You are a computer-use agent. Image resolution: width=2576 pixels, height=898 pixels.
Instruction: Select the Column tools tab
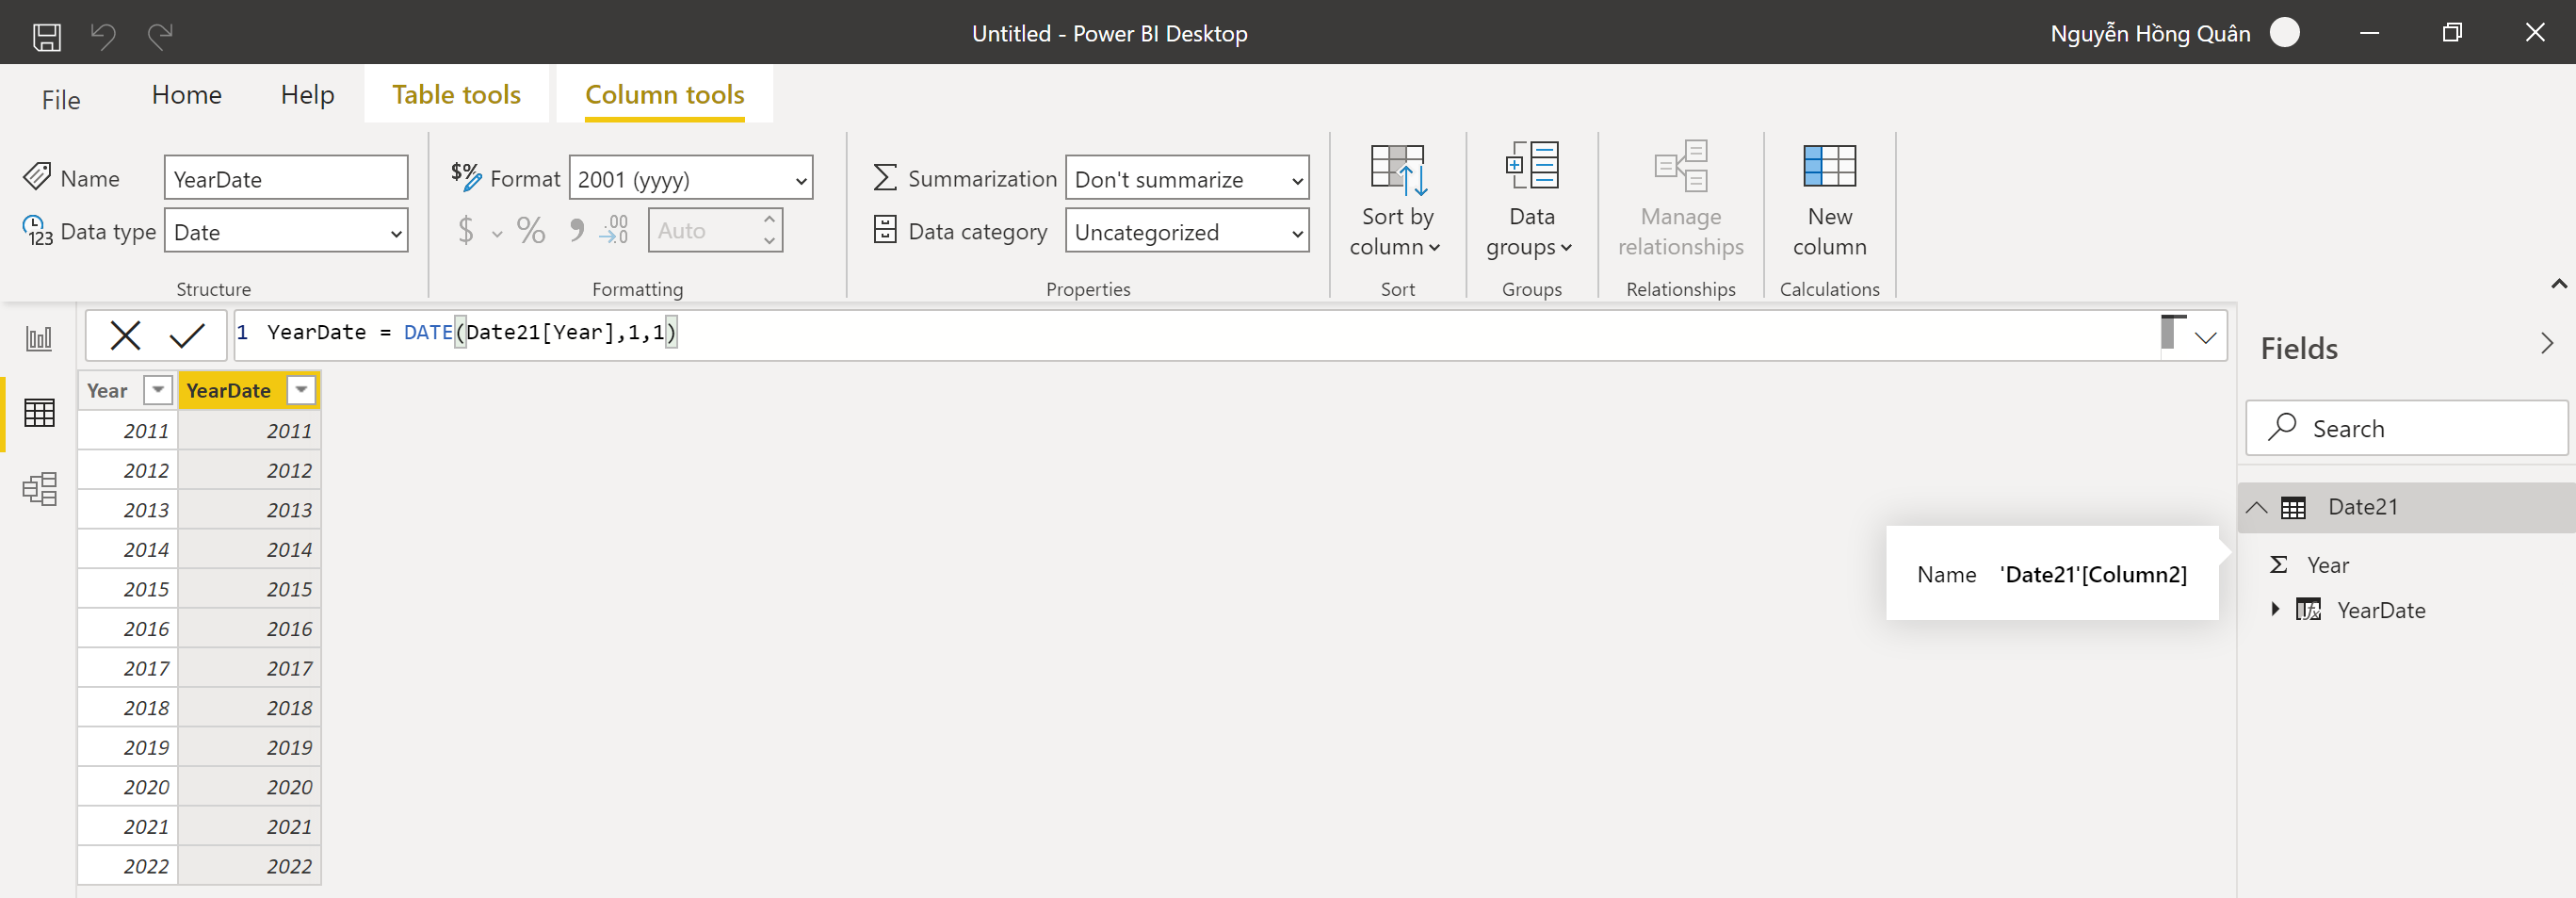click(x=664, y=95)
